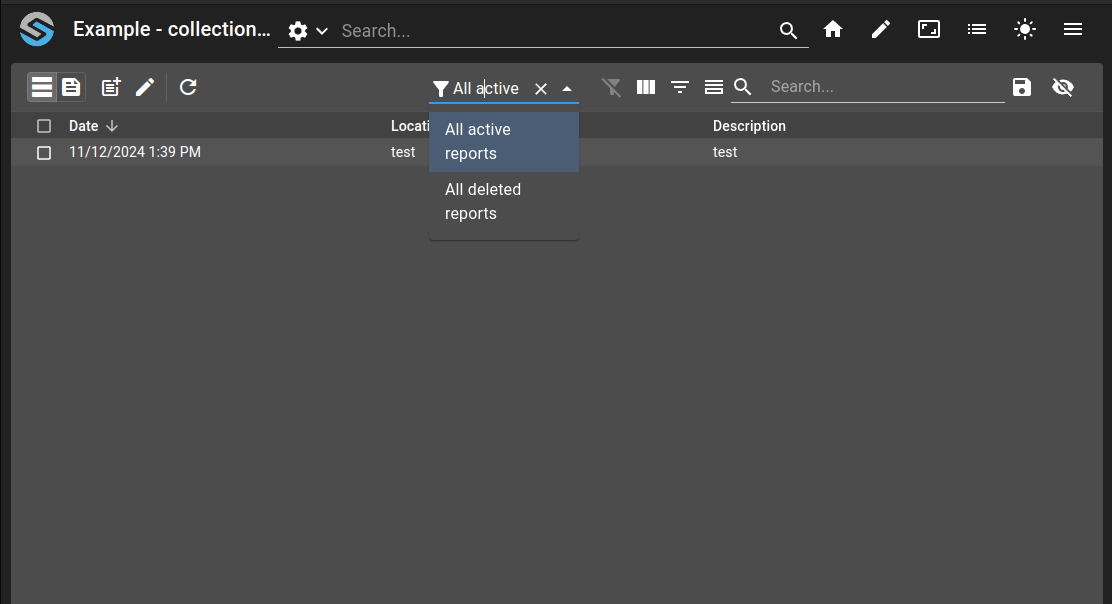1112x604 pixels.
Task: Open the hamburger main menu
Action: click(1073, 29)
